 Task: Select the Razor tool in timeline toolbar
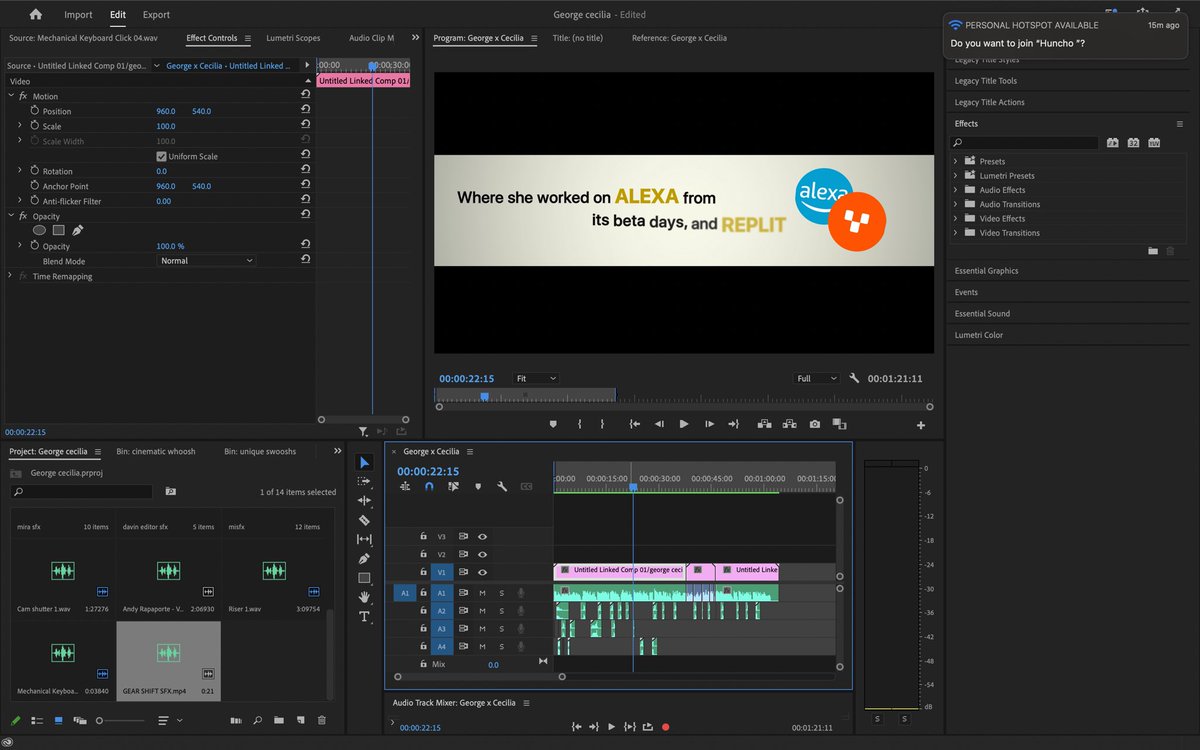[364, 520]
